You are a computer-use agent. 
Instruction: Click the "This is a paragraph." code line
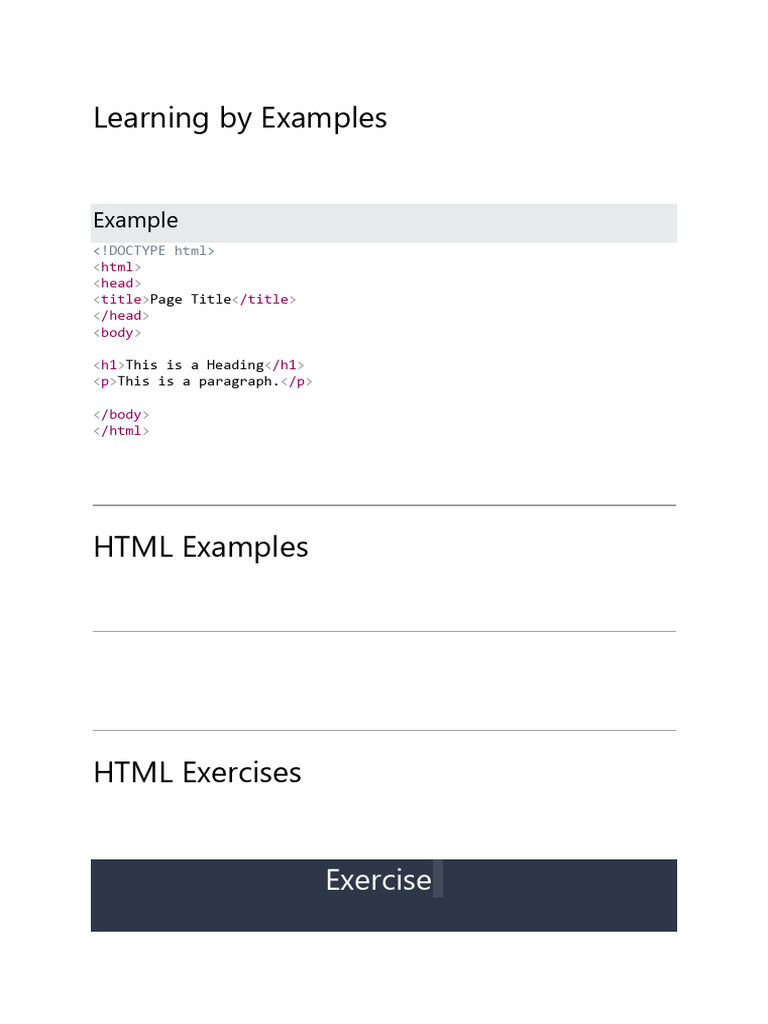tap(203, 381)
